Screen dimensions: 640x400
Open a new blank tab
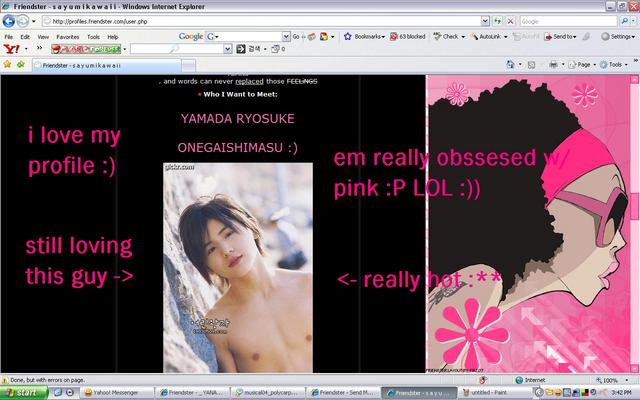[x=188, y=66]
